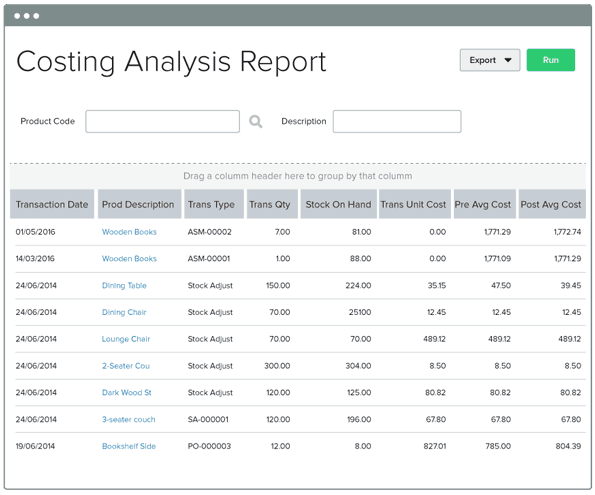The image size is (595, 495).
Task: Click the 19/06/2014 transaction date cell
Action: (35, 446)
